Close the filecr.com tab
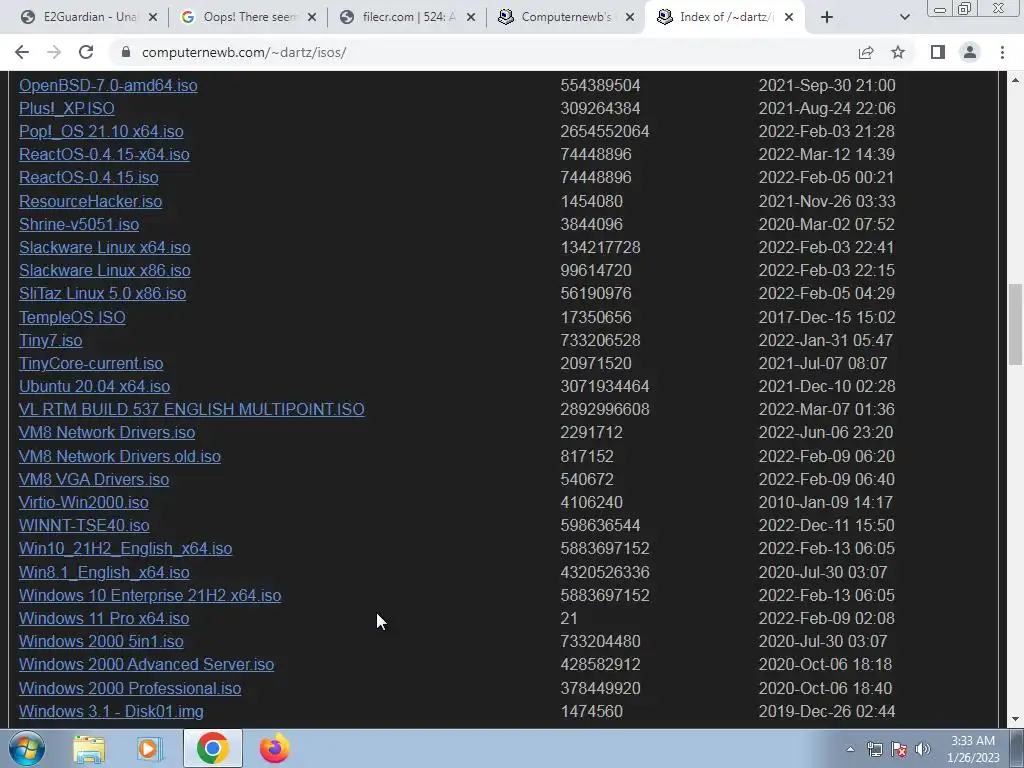The height and width of the screenshot is (768, 1024). pyautogui.click(x=471, y=18)
